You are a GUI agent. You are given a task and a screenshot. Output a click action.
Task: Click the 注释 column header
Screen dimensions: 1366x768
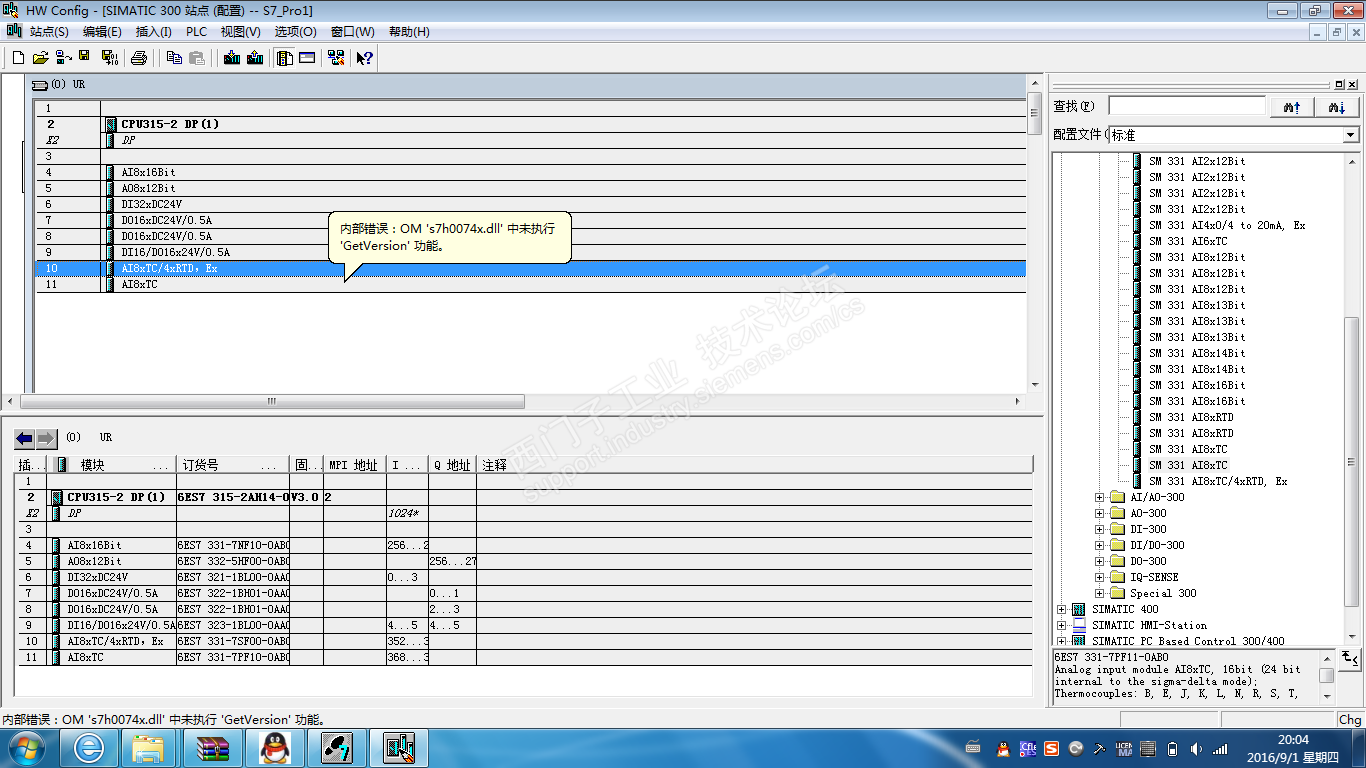coord(754,465)
